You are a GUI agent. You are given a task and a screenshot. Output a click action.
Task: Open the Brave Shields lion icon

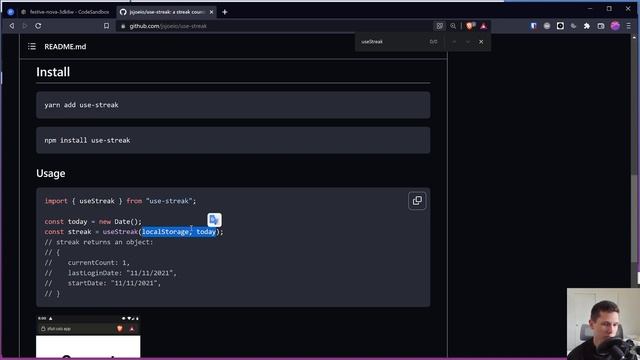(470, 26)
